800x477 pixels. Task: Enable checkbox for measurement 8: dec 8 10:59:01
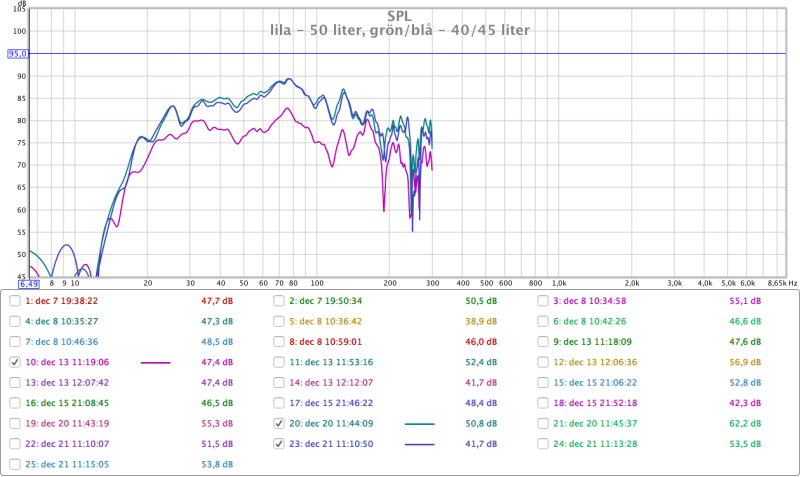[279, 342]
